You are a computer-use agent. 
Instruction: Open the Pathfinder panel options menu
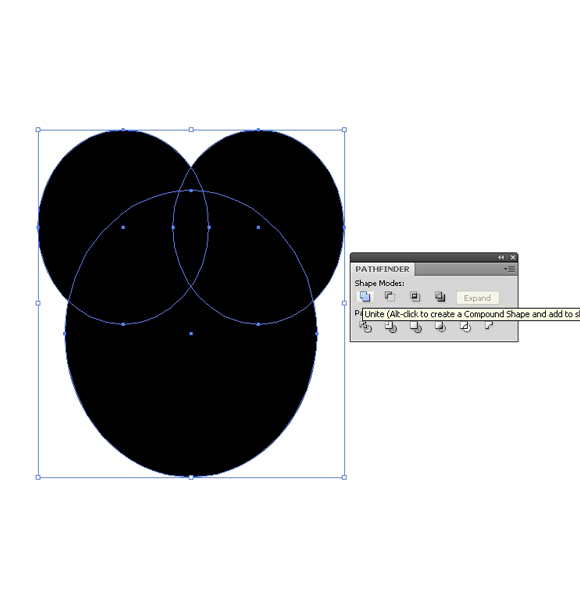click(x=510, y=269)
